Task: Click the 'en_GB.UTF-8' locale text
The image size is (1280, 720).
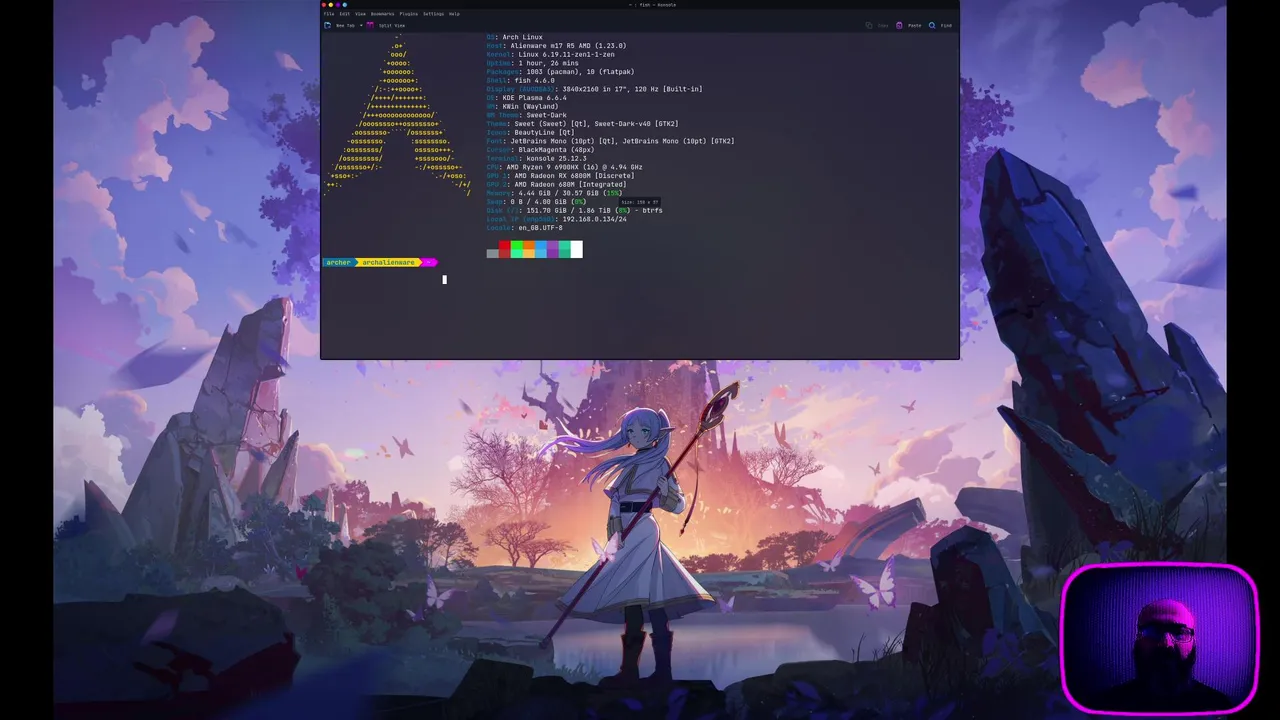Action: 540,228
